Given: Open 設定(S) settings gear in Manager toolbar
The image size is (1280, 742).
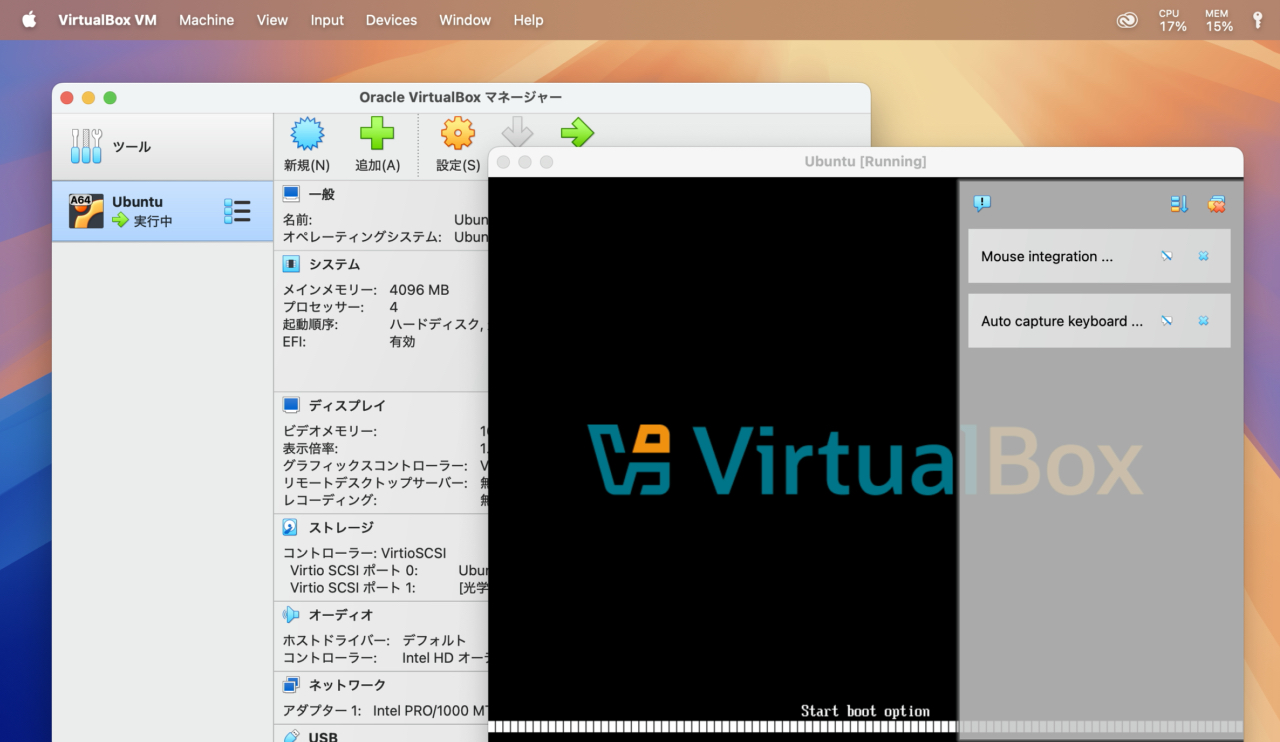Looking at the screenshot, I should [458, 144].
